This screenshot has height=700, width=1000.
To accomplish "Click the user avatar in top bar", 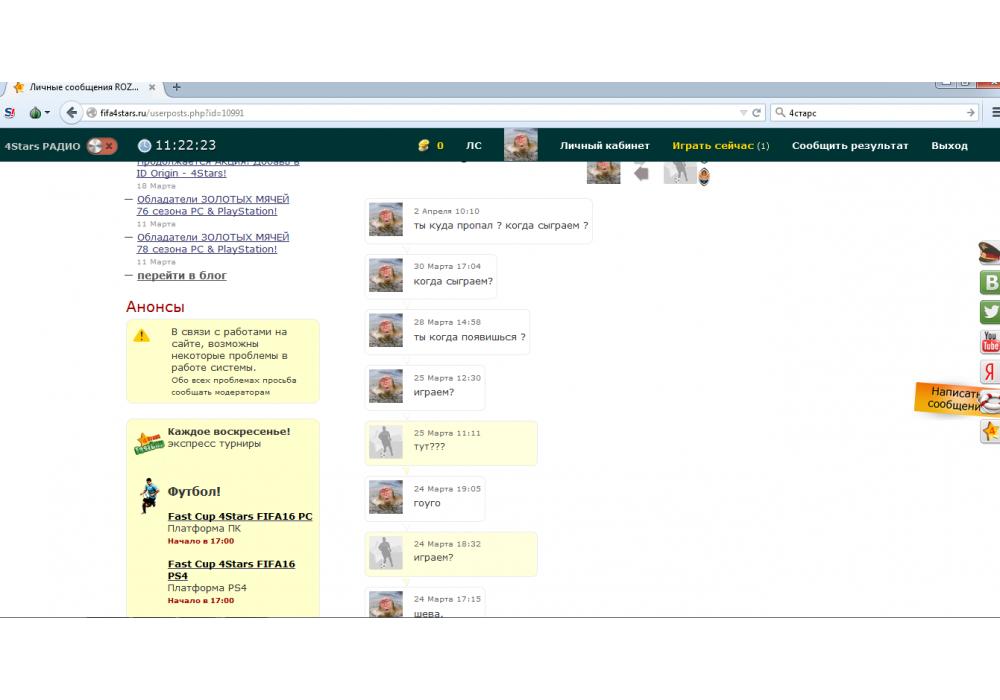I will tap(520, 145).
